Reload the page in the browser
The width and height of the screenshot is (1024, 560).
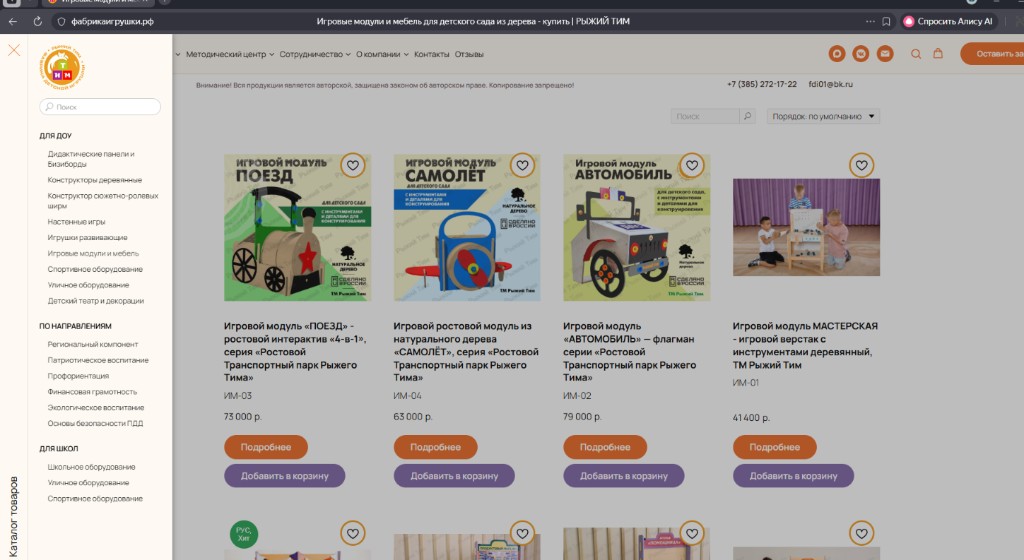[37, 22]
